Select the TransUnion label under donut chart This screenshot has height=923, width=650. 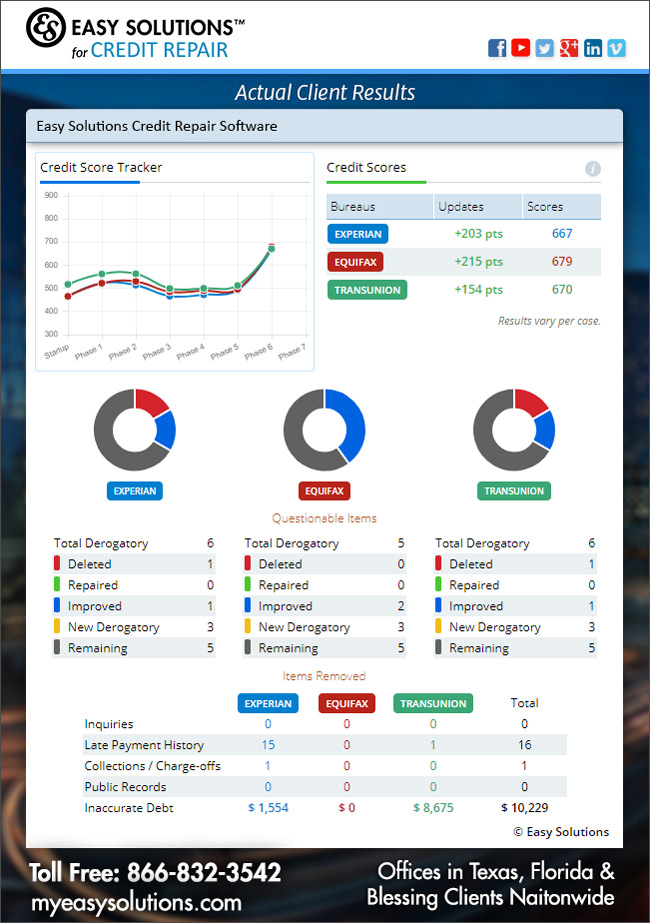514,491
